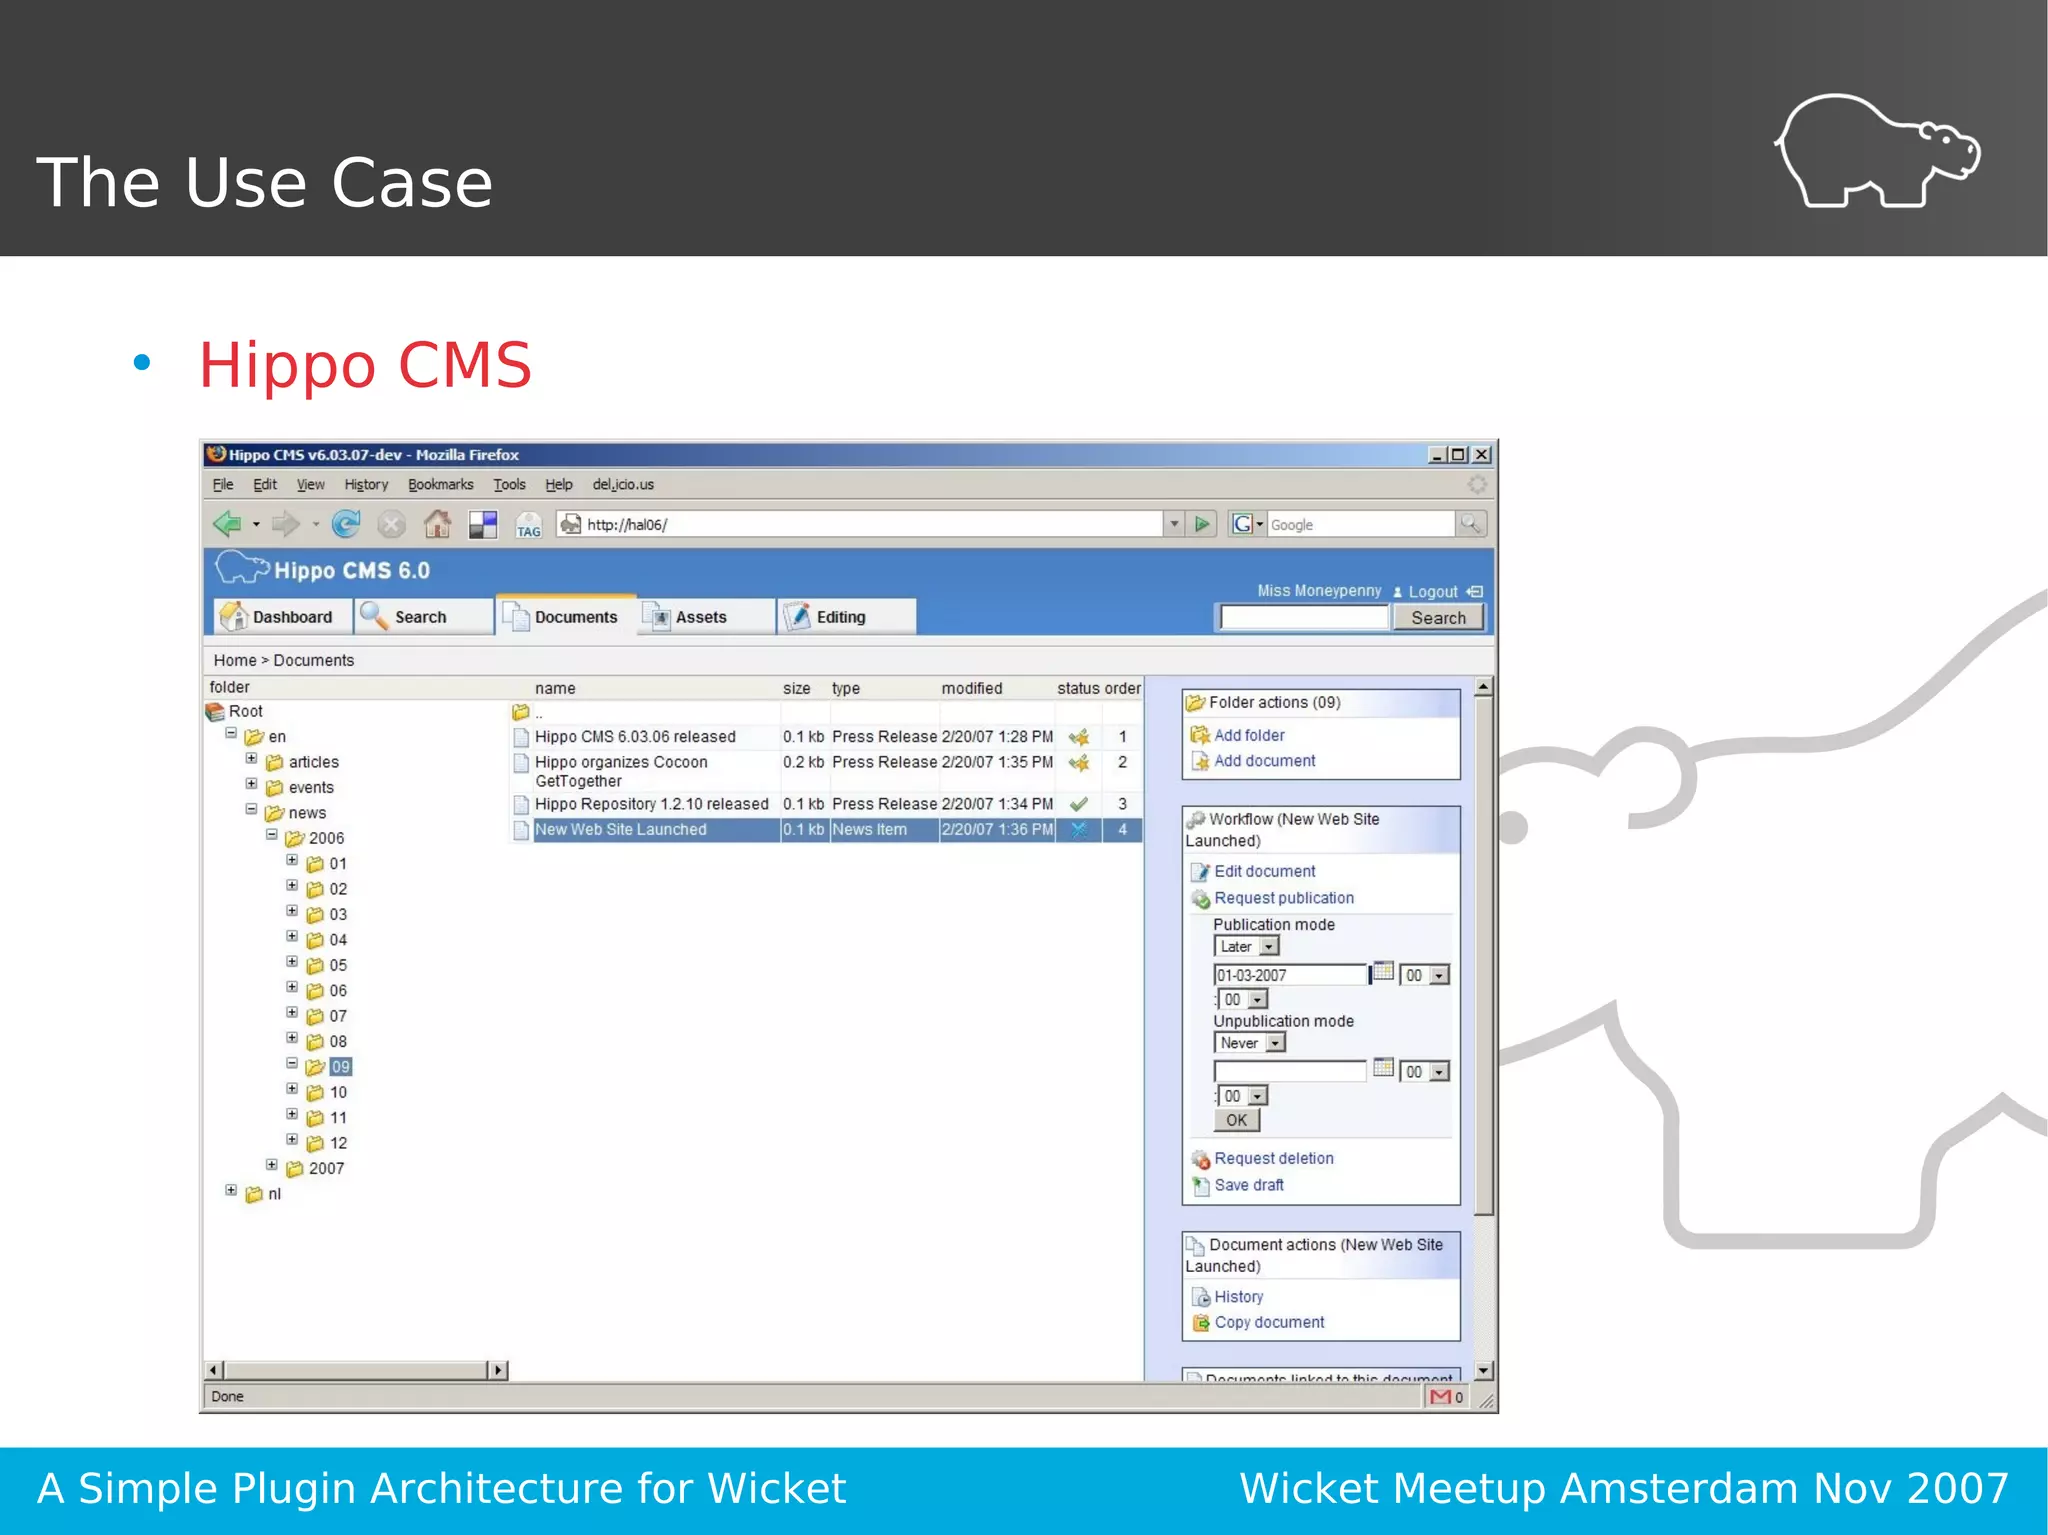The height and width of the screenshot is (1535, 2048).
Task: Open the Unpublication mode Never dropdown
Action: click(1274, 1043)
